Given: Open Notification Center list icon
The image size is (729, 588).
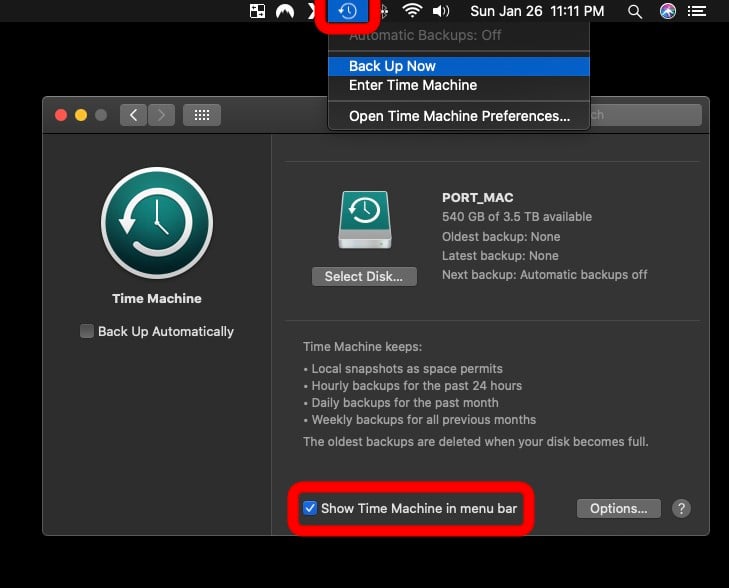Looking at the screenshot, I should click(x=697, y=11).
